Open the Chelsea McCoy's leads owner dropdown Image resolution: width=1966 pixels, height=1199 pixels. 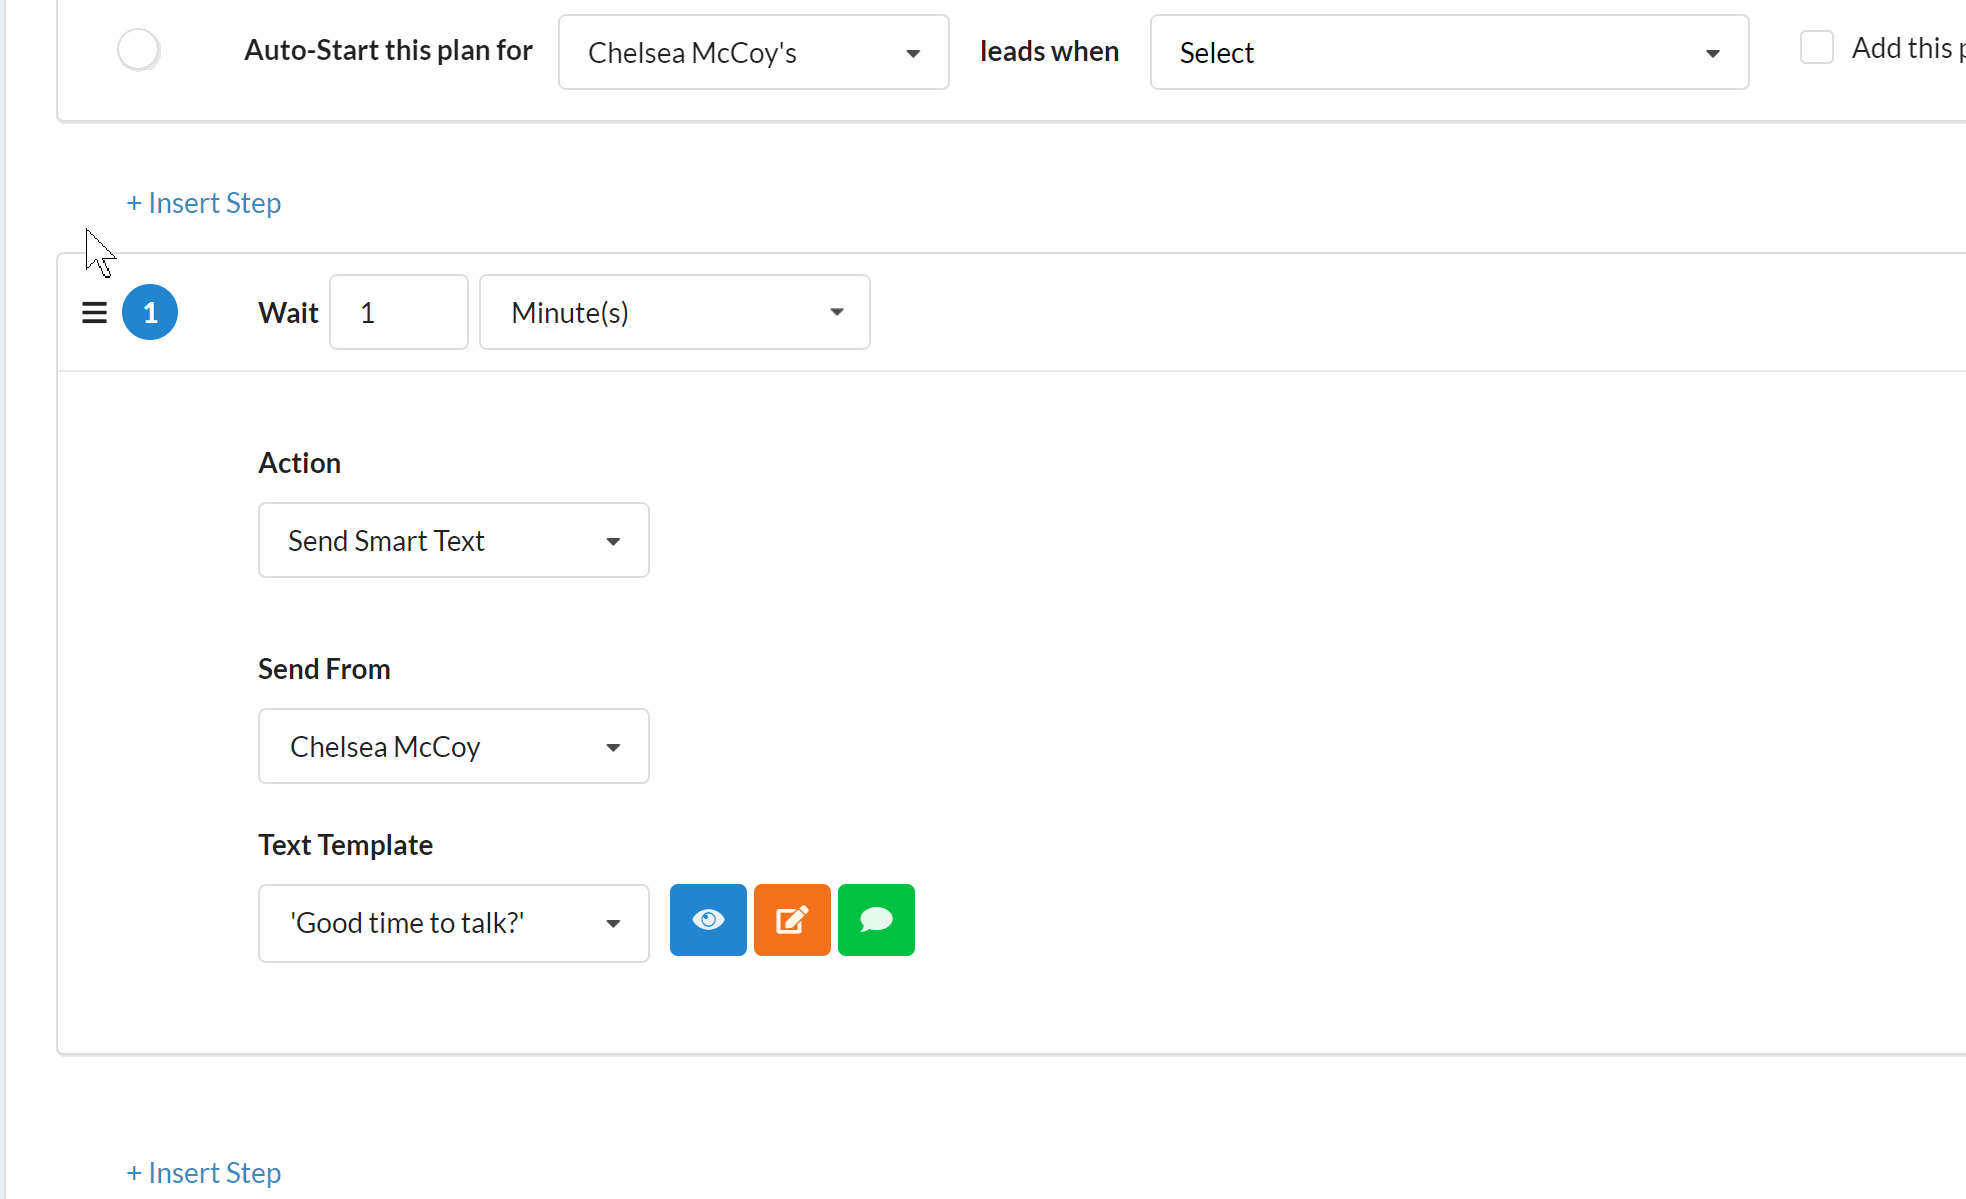[x=753, y=52]
